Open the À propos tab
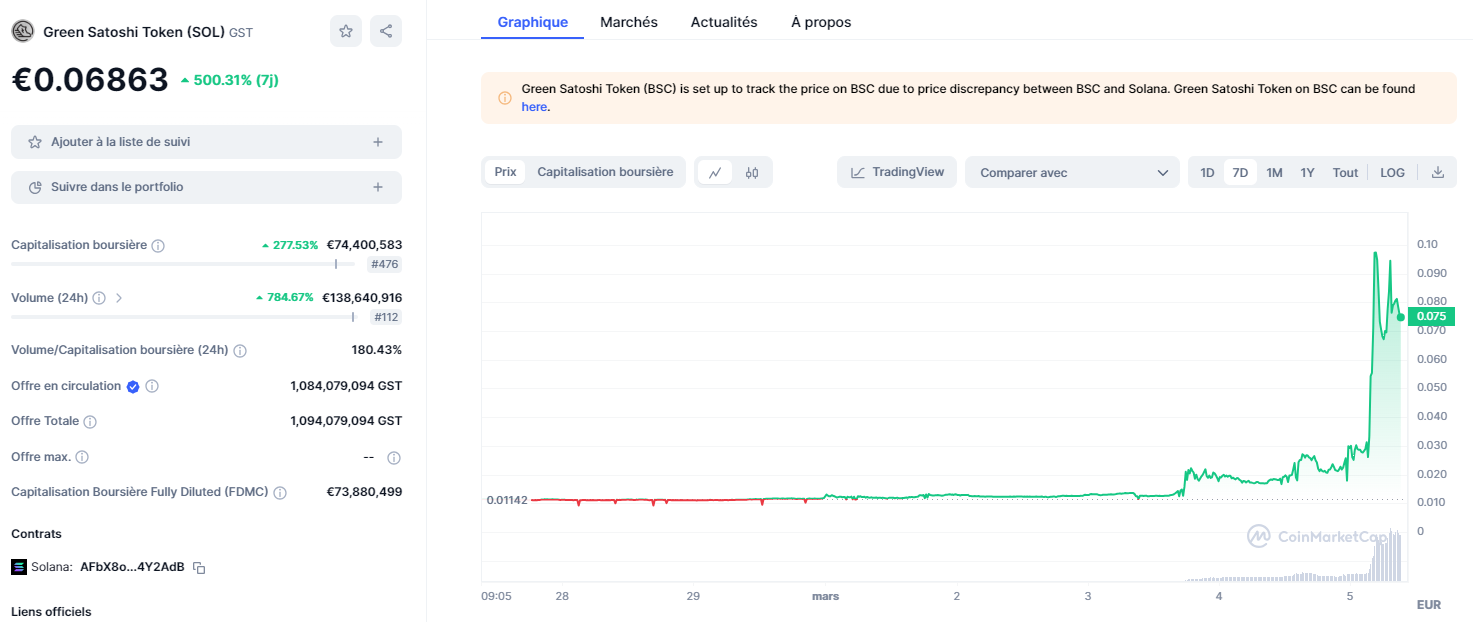Viewport: 1473px width, 622px height. point(821,22)
